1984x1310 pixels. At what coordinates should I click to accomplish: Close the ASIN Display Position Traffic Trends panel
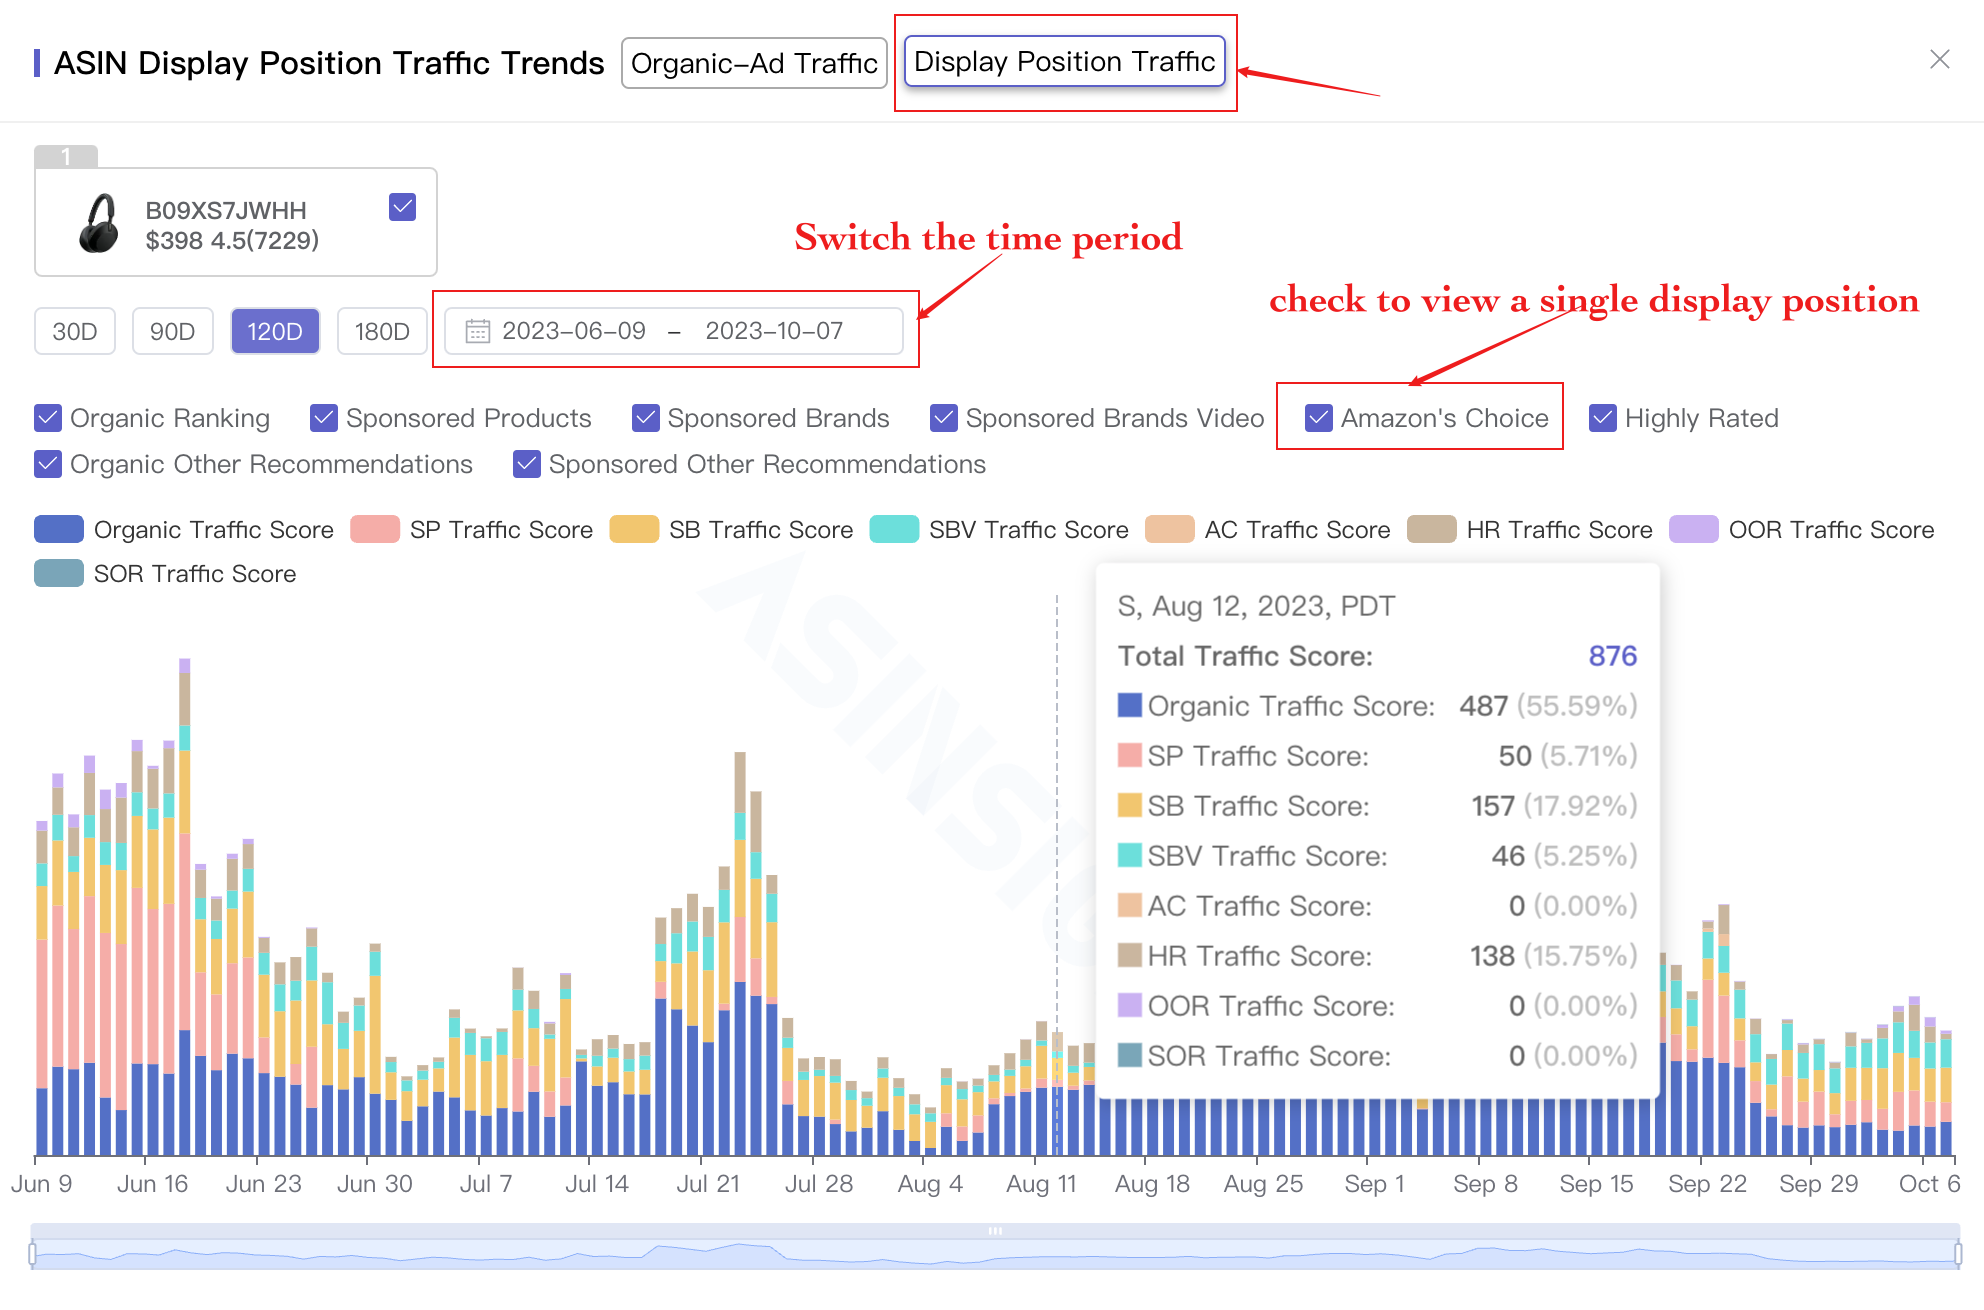1940,60
